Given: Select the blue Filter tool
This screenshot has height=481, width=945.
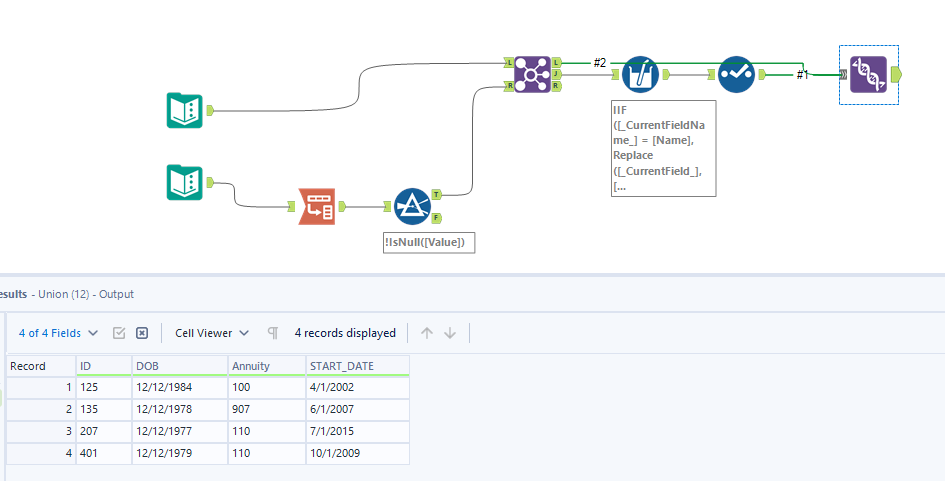Looking at the screenshot, I should pyautogui.click(x=411, y=206).
